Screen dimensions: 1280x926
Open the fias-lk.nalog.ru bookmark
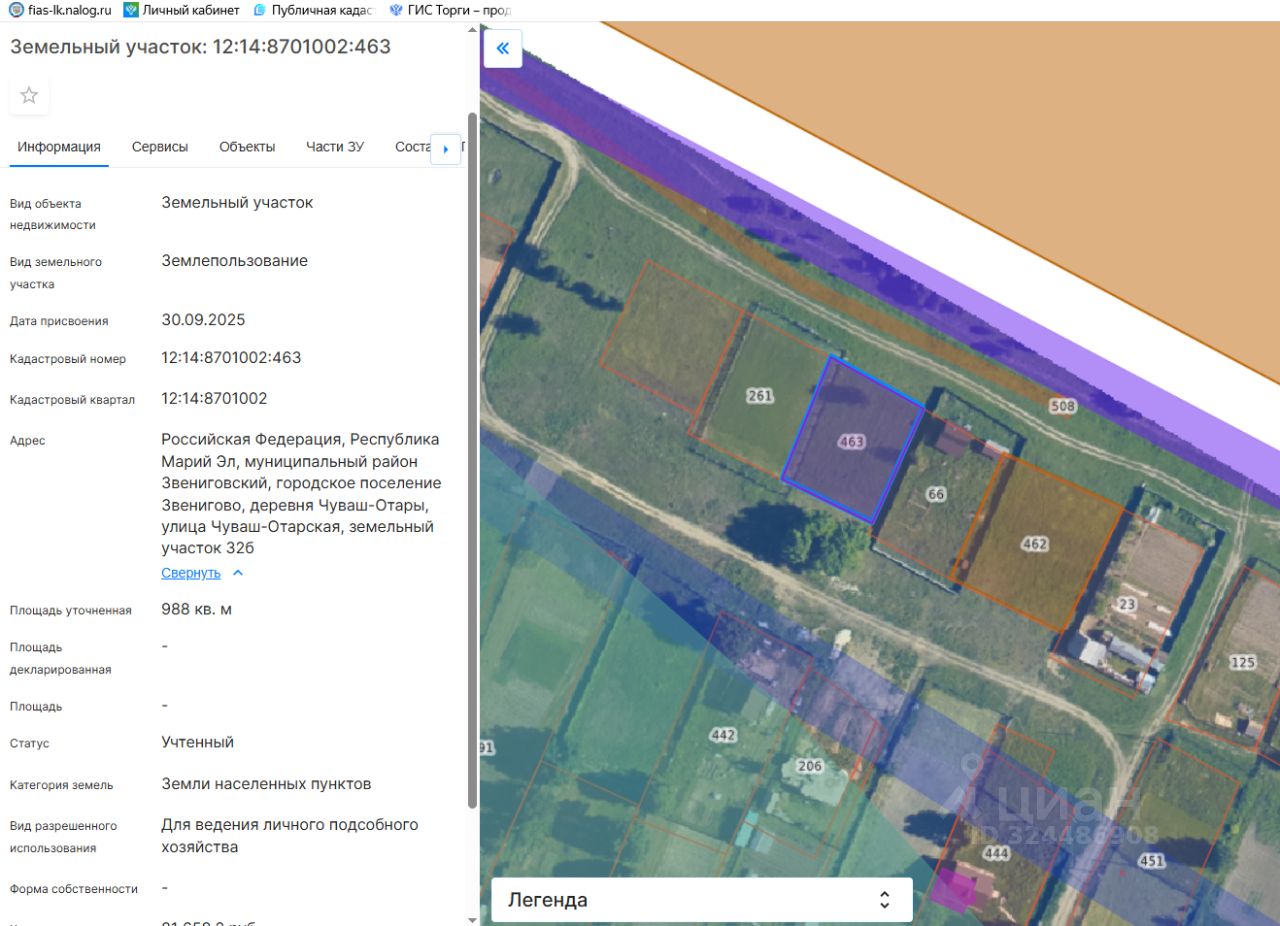click(60, 10)
